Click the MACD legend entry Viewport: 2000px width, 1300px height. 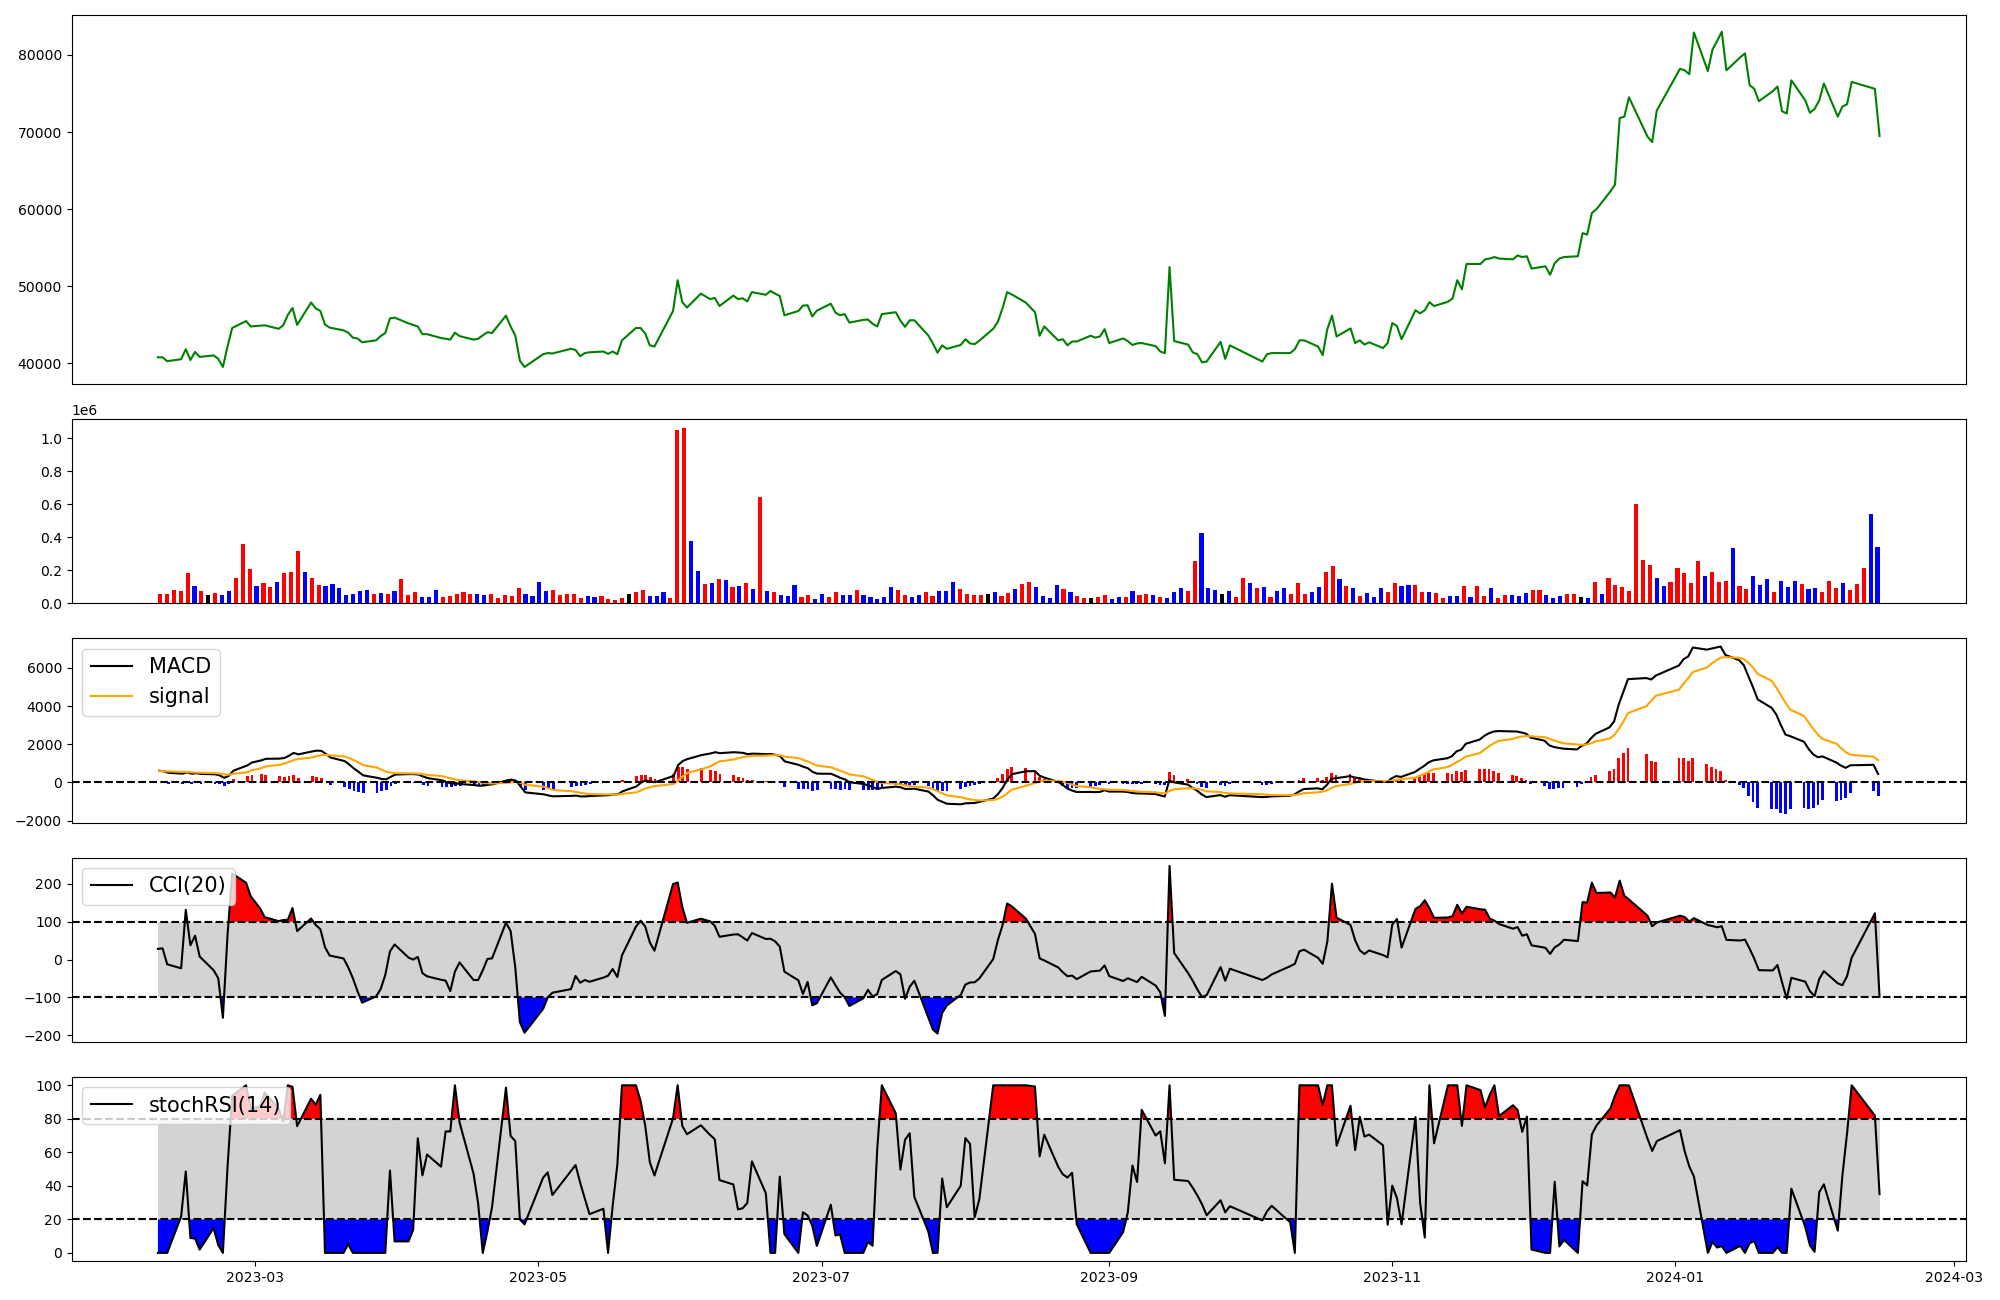point(179,666)
